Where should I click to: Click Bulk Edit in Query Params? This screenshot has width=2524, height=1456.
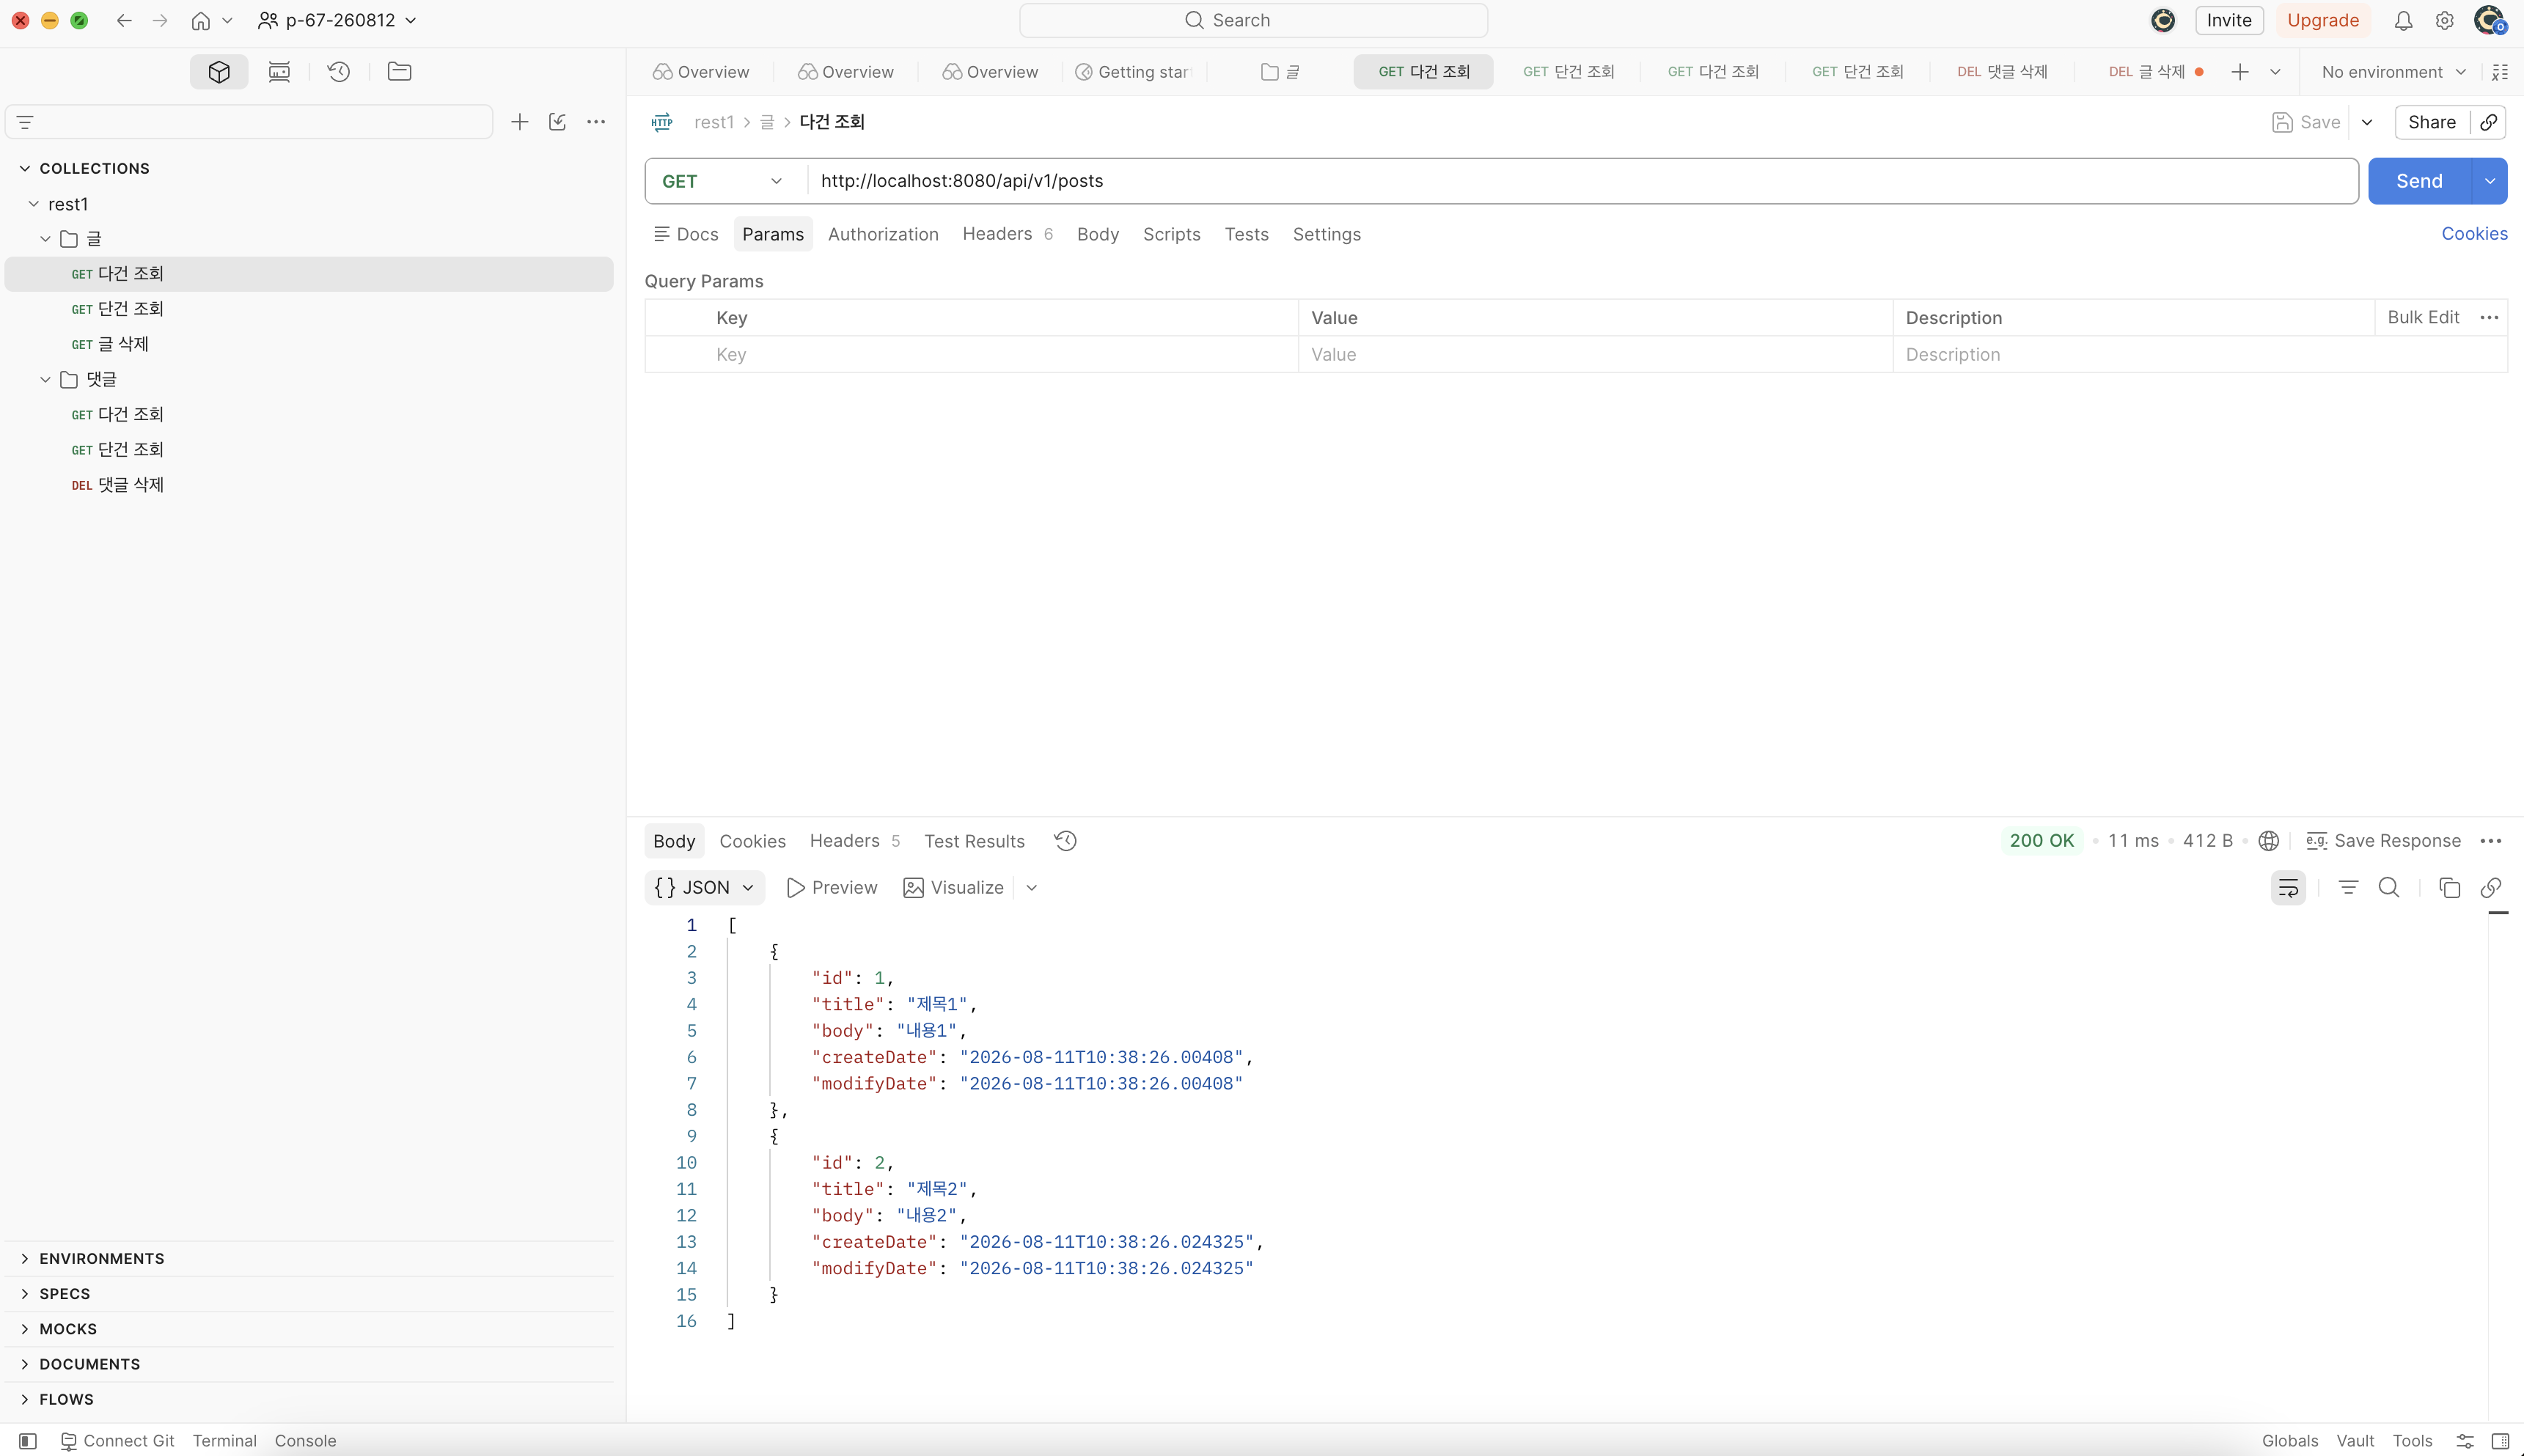(x=2422, y=317)
